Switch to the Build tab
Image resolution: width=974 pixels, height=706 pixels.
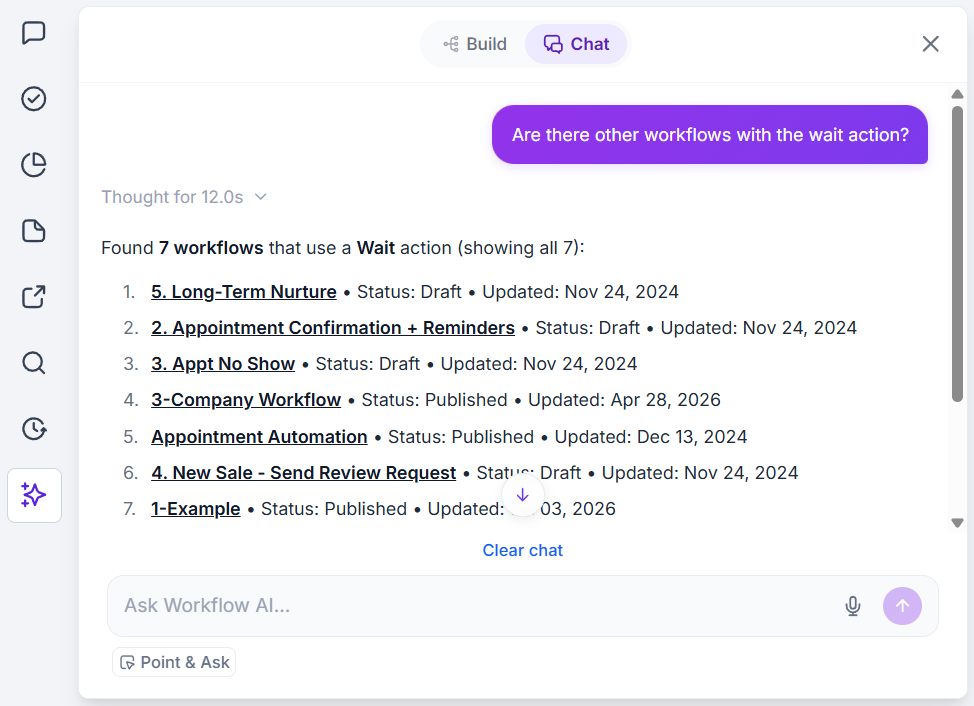[476, 44]
